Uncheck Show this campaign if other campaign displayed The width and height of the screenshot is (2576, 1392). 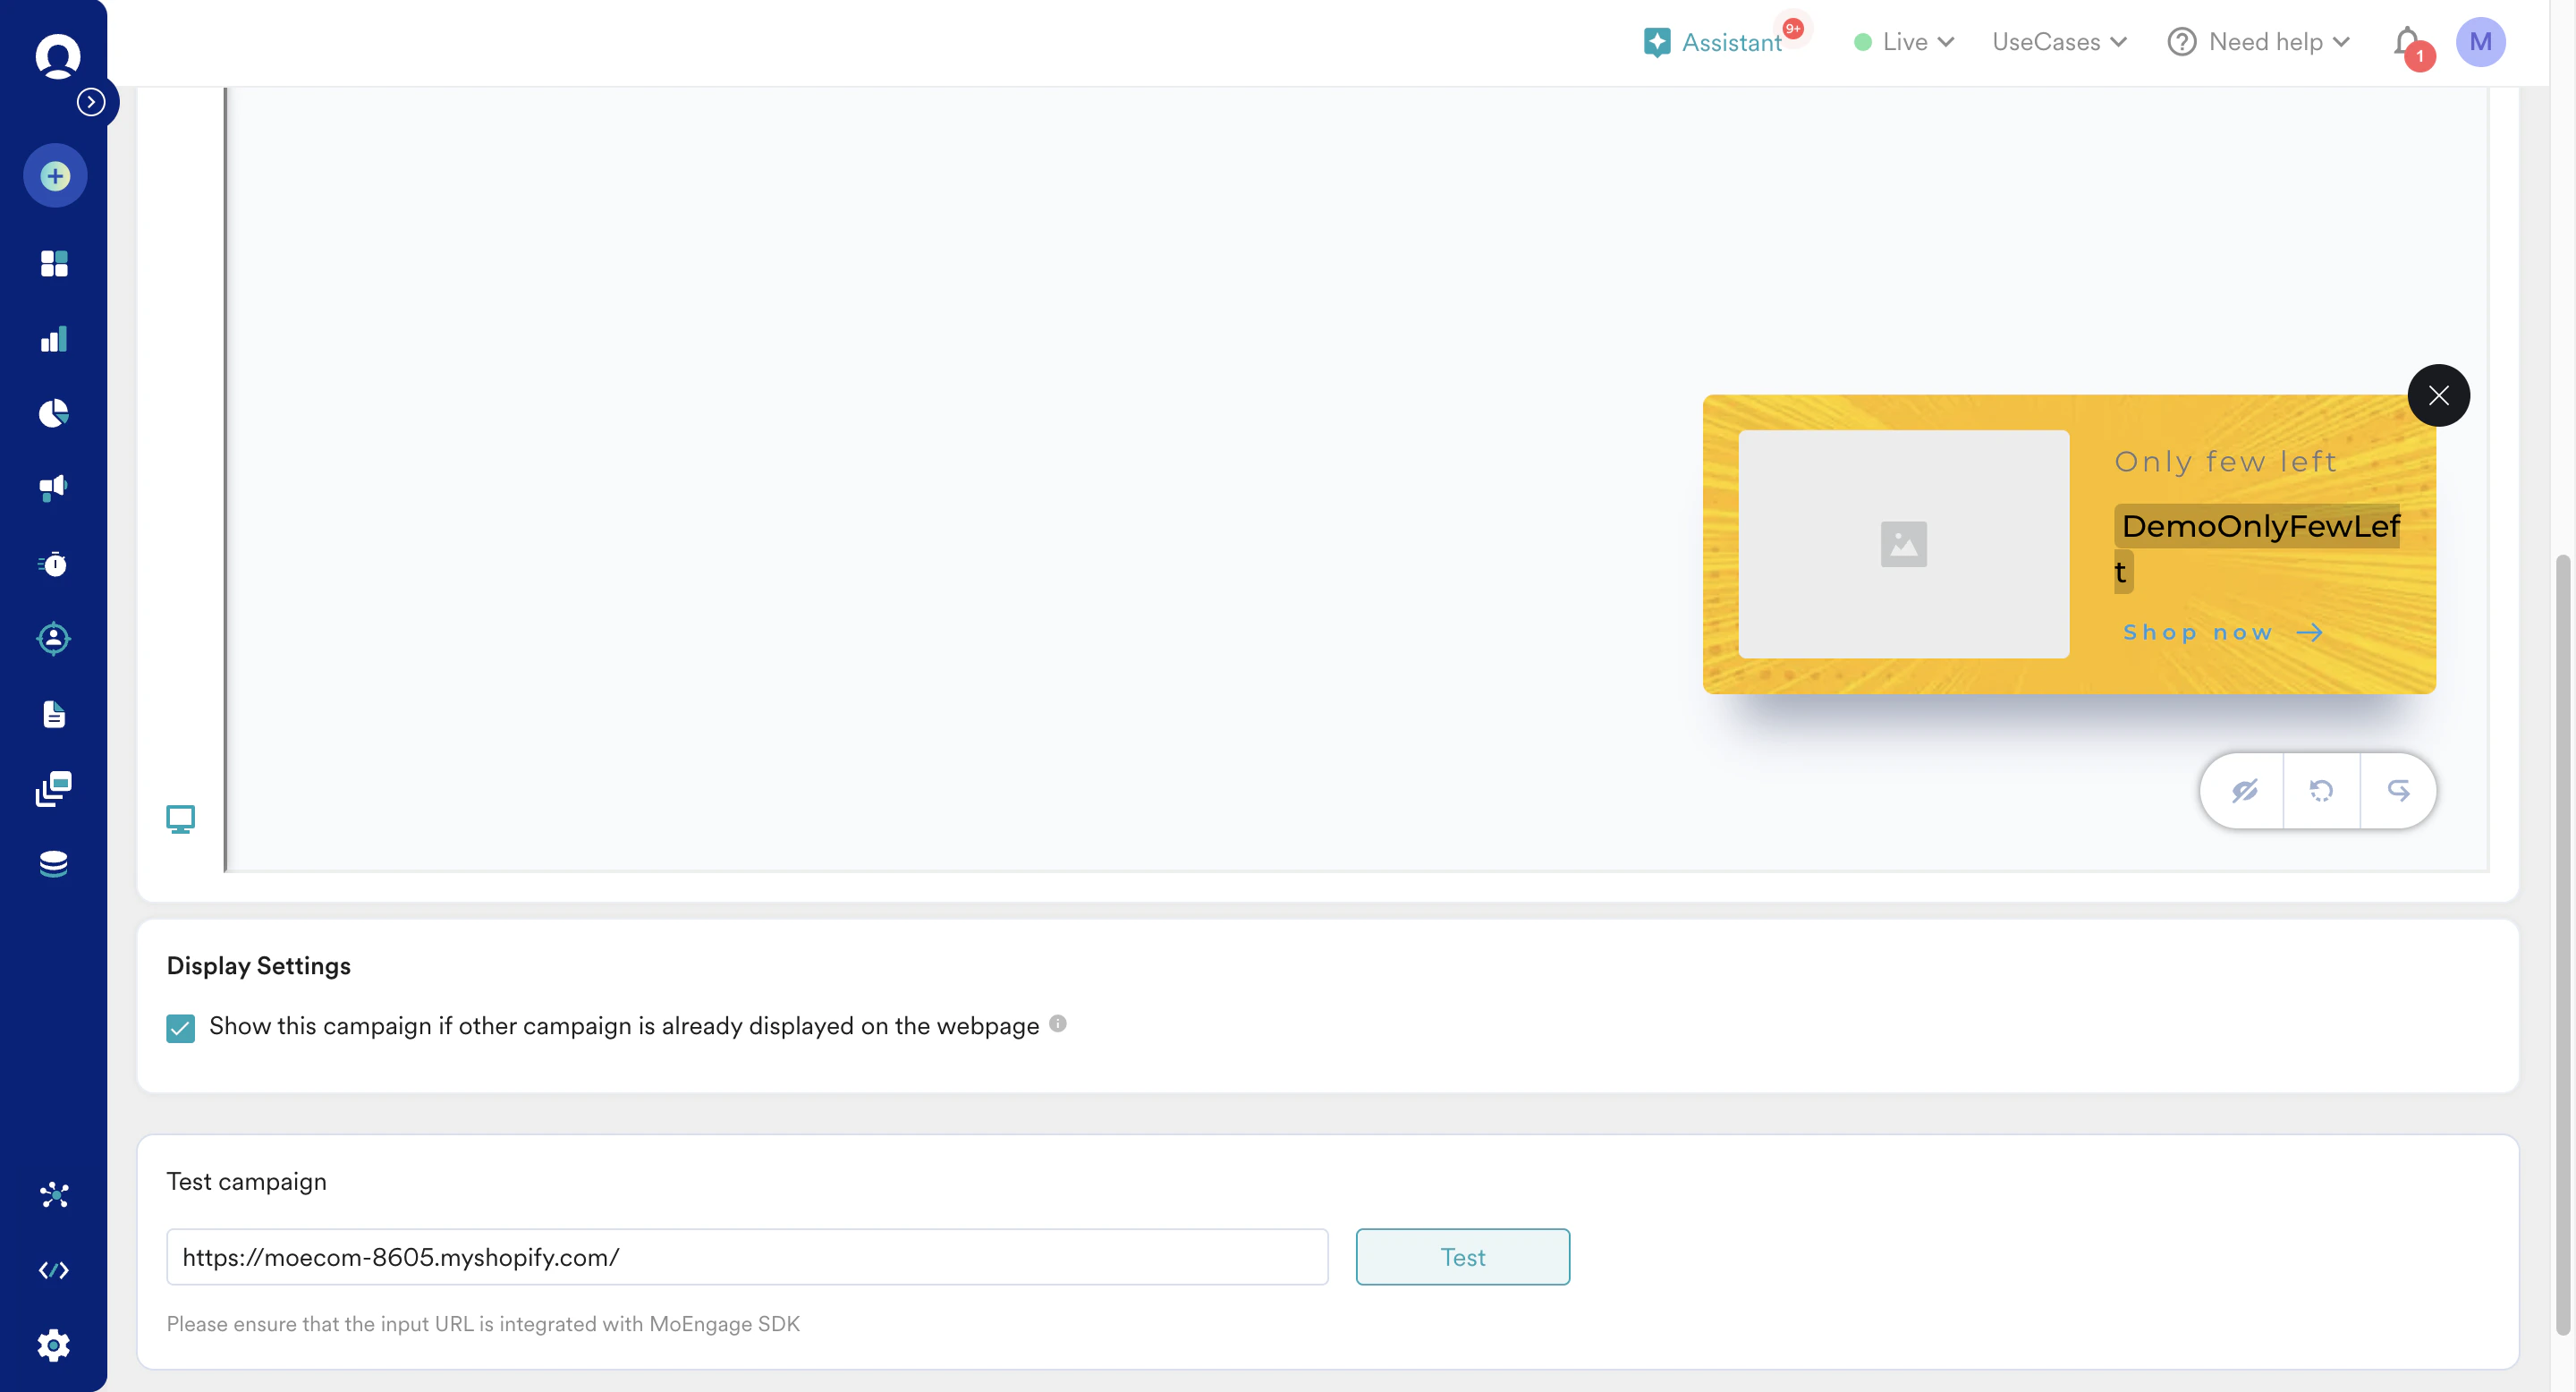[181, 1027]
